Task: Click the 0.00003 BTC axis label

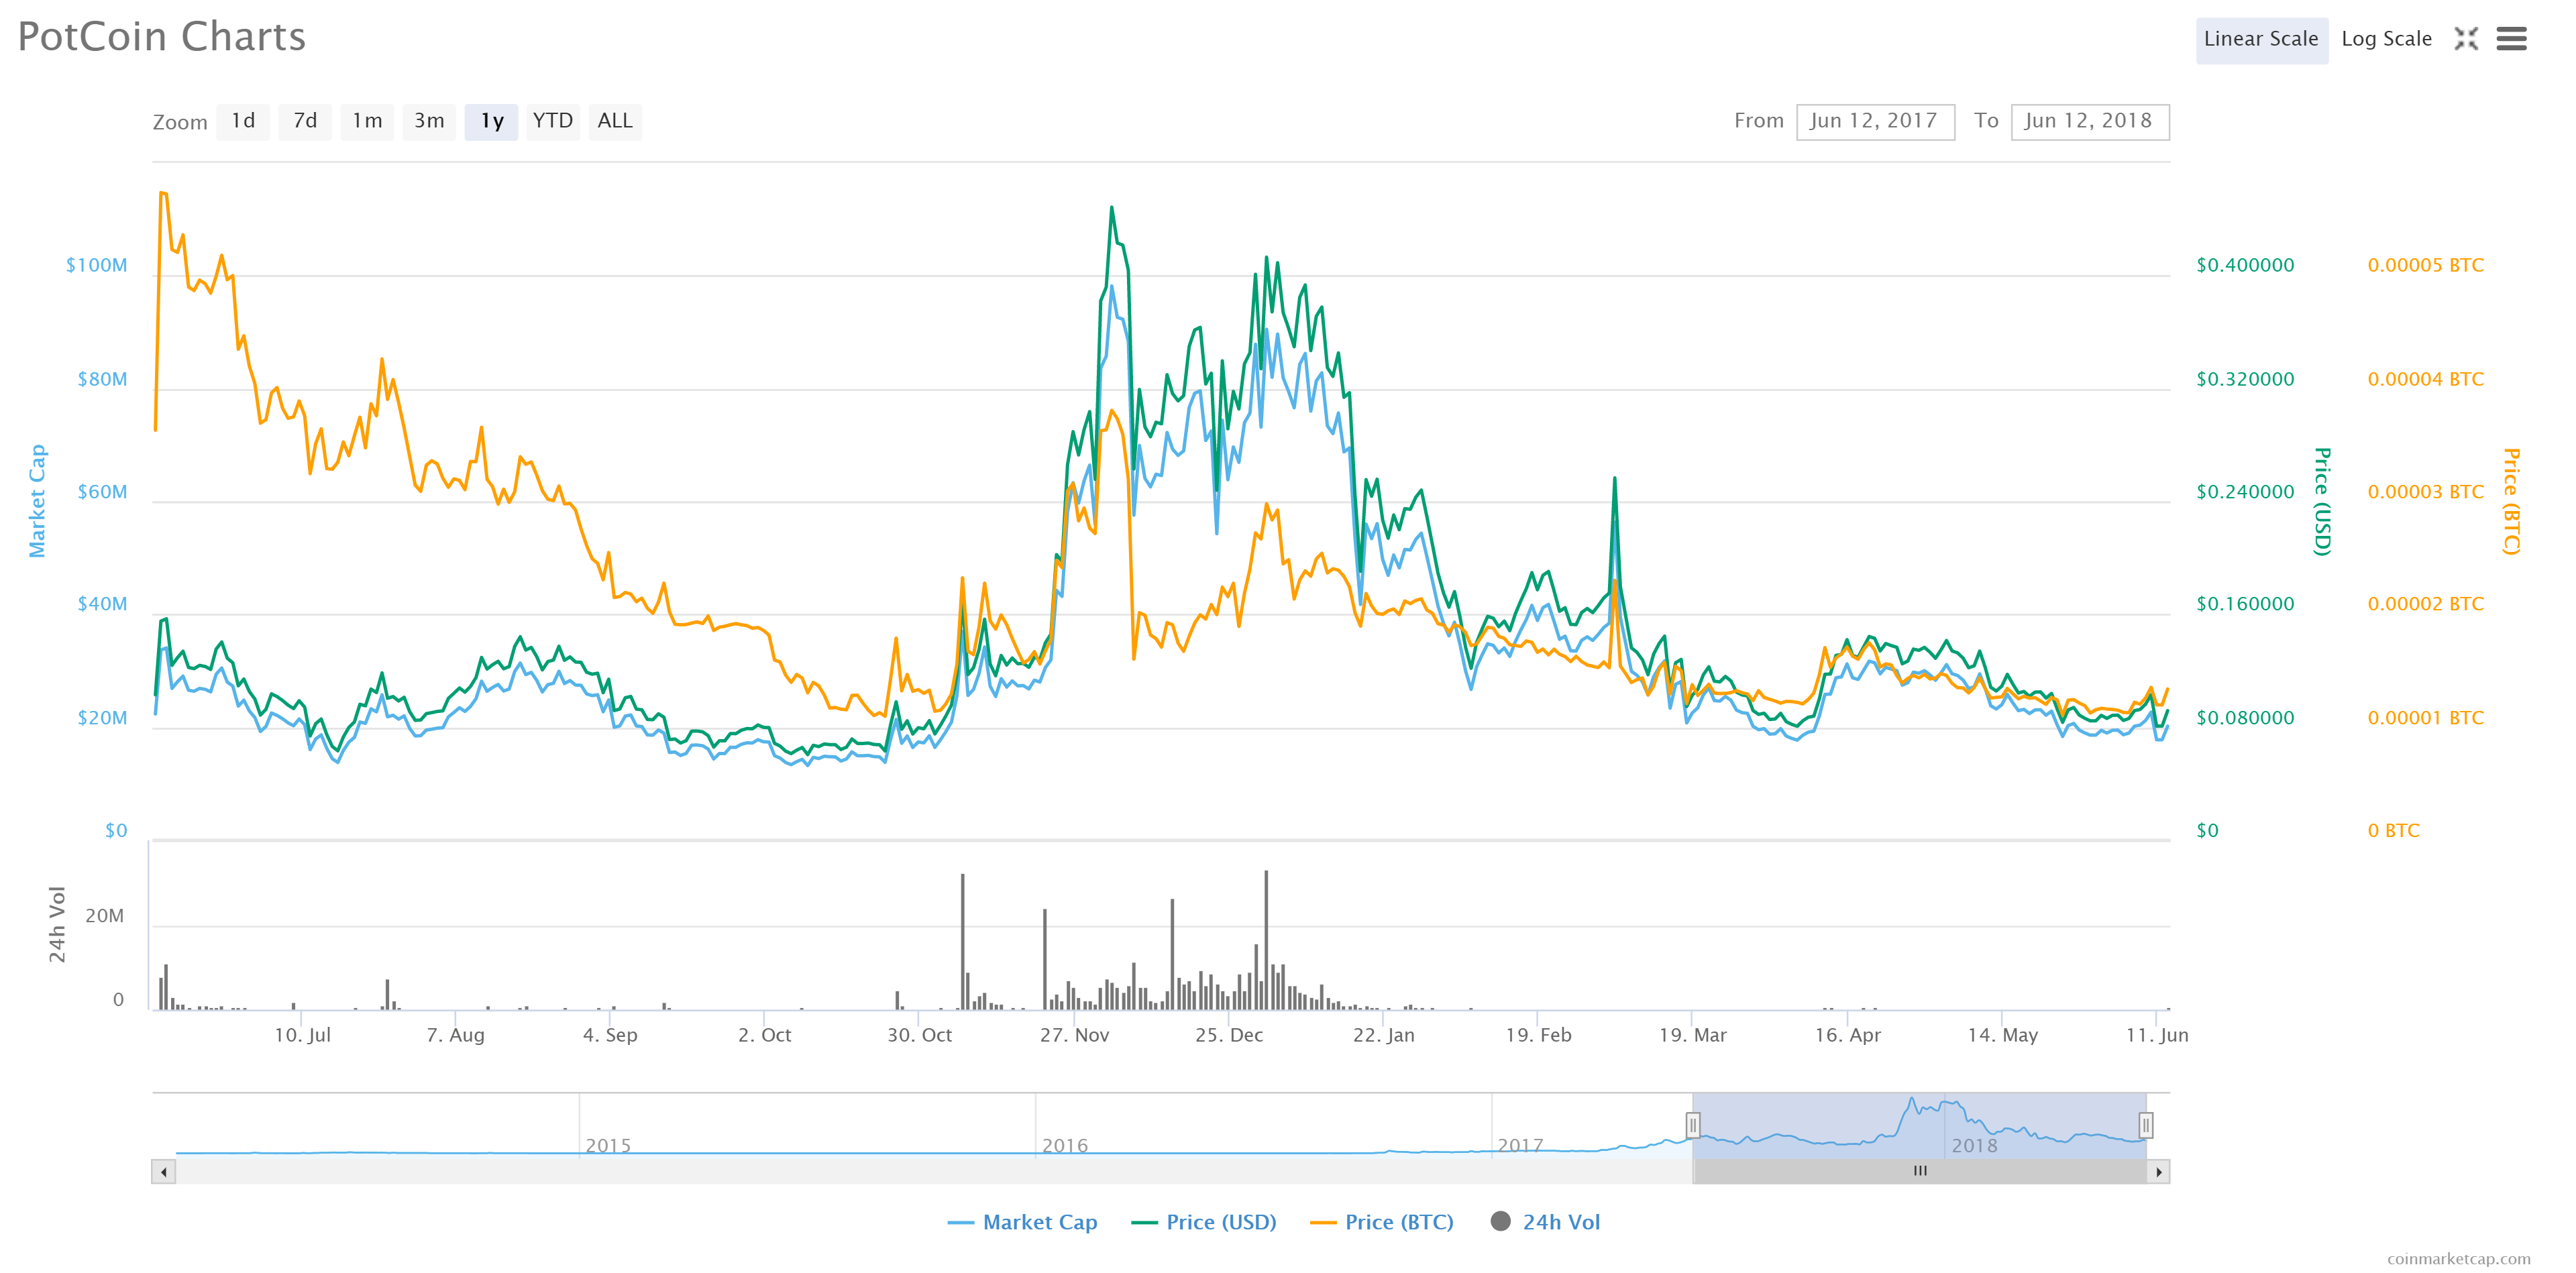Action: (x=2425, y=492)
